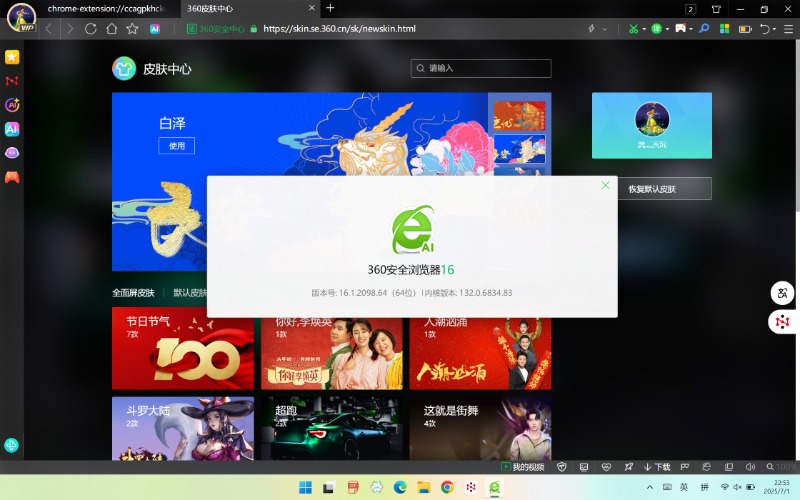The width and height of the screenshot is (800, 500).
Task: Open the purple circular AI sidebar icon
Action: [12, 105]
